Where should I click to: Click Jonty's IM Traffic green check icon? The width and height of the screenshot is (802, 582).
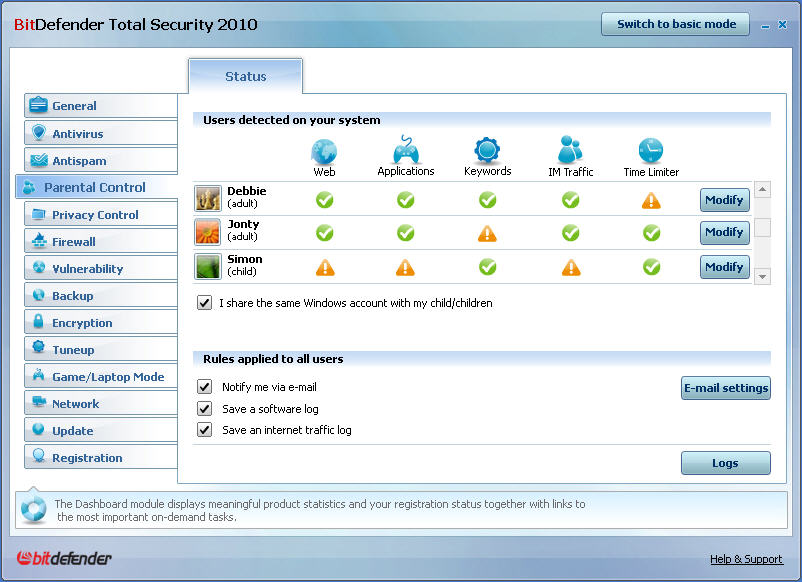click(570, 233)
